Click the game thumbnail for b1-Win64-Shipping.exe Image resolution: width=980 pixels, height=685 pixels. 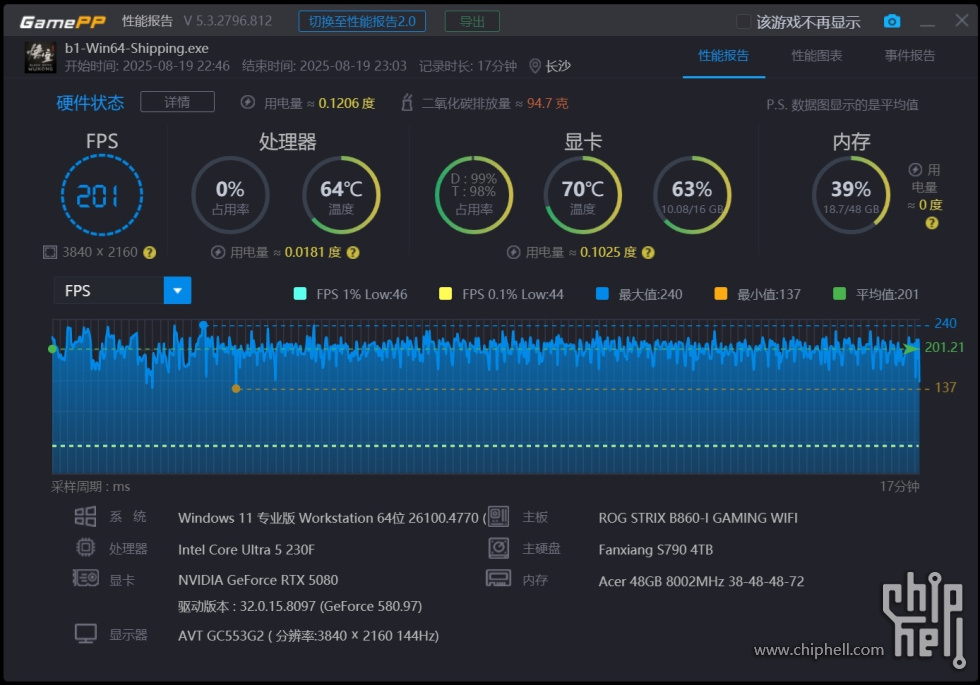click(41, 57)
